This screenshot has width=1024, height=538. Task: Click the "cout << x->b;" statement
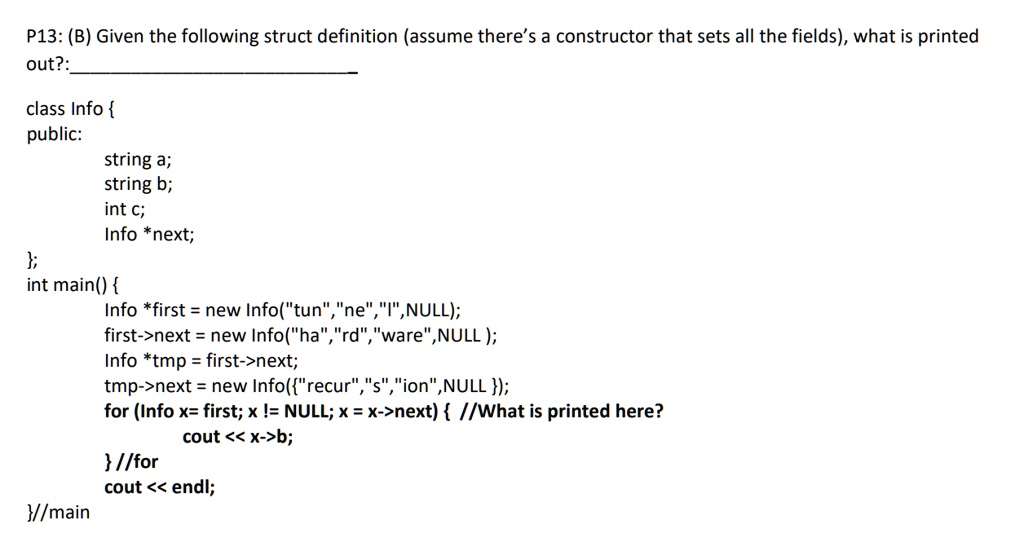point(238,436)
